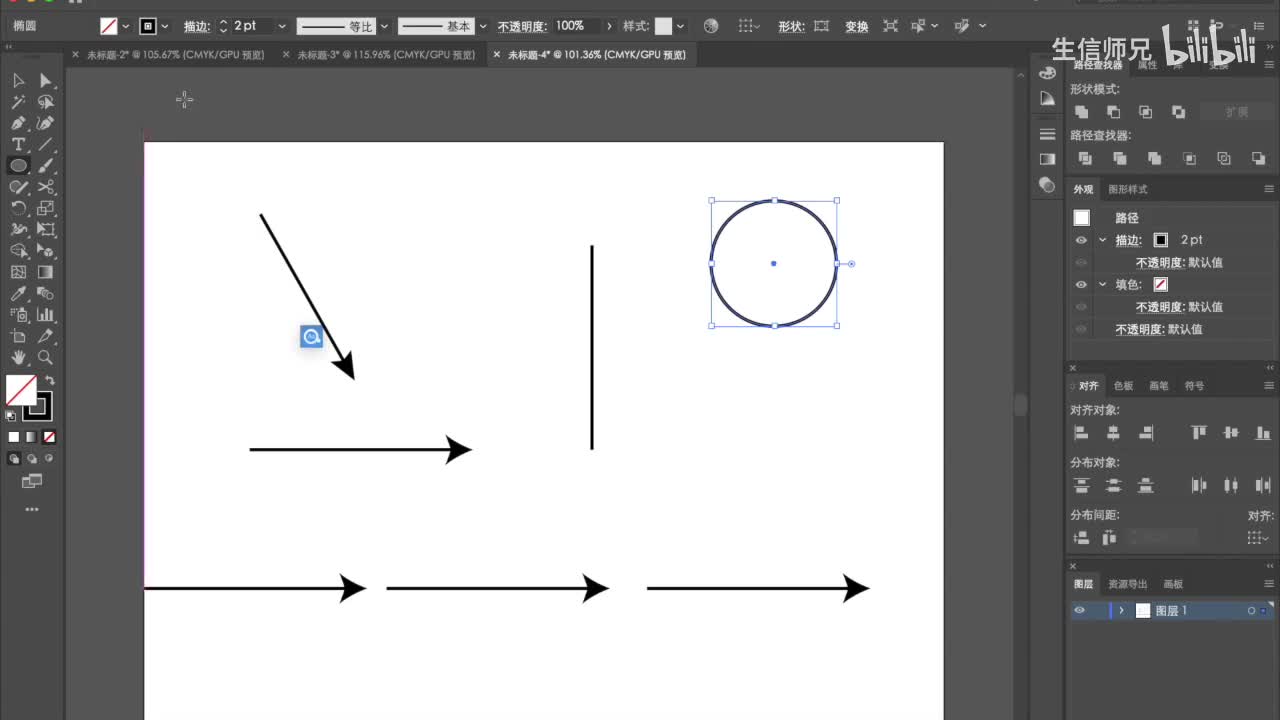The height and width of the screenshot is (720, 1280).
Task: Click the 描边 label in the control bar
Action: [x=196, y=26]
